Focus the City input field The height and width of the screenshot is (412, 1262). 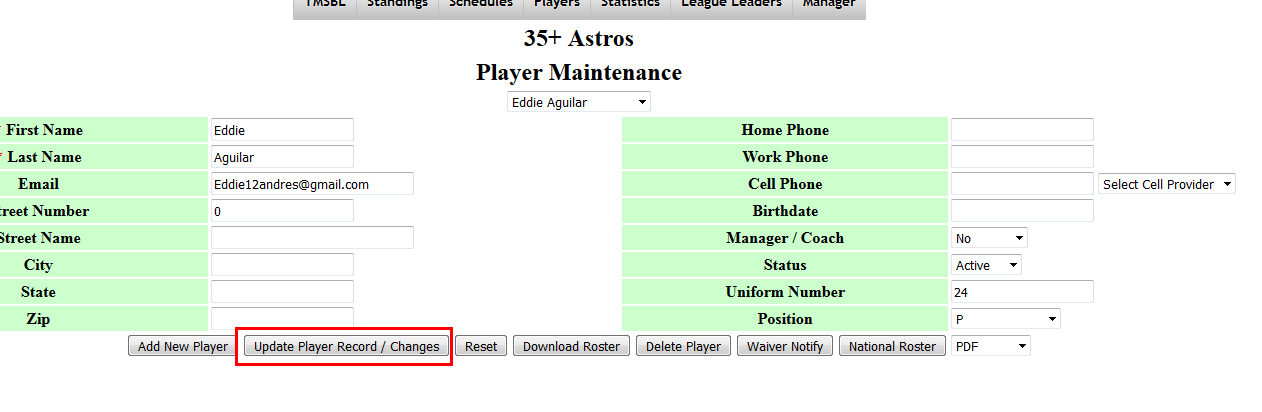tap(282, 265)
